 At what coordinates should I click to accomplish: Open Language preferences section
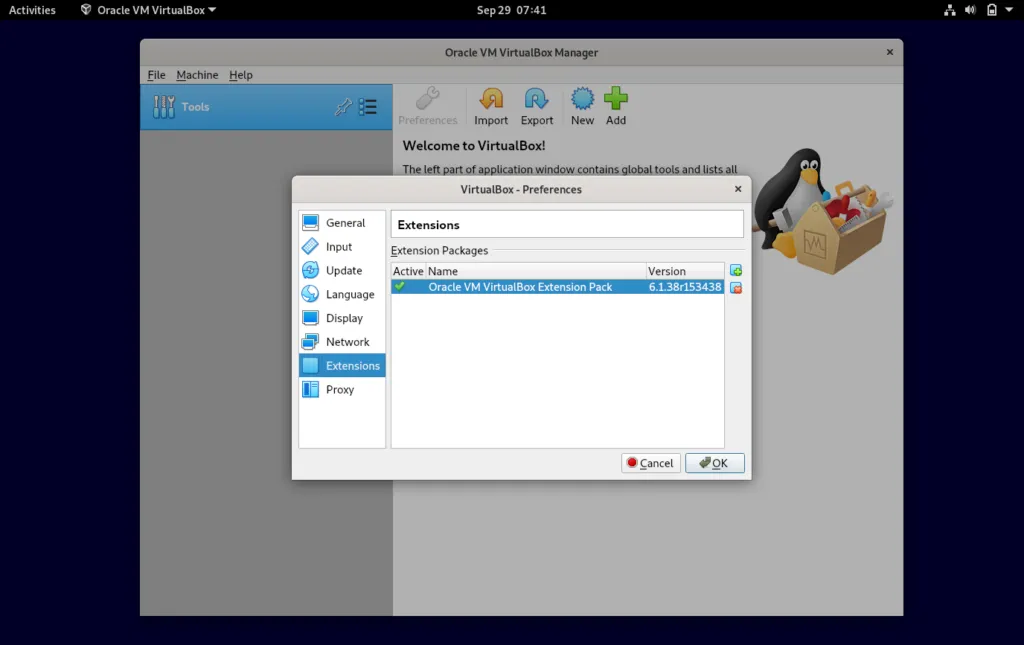tap(342, 294)
